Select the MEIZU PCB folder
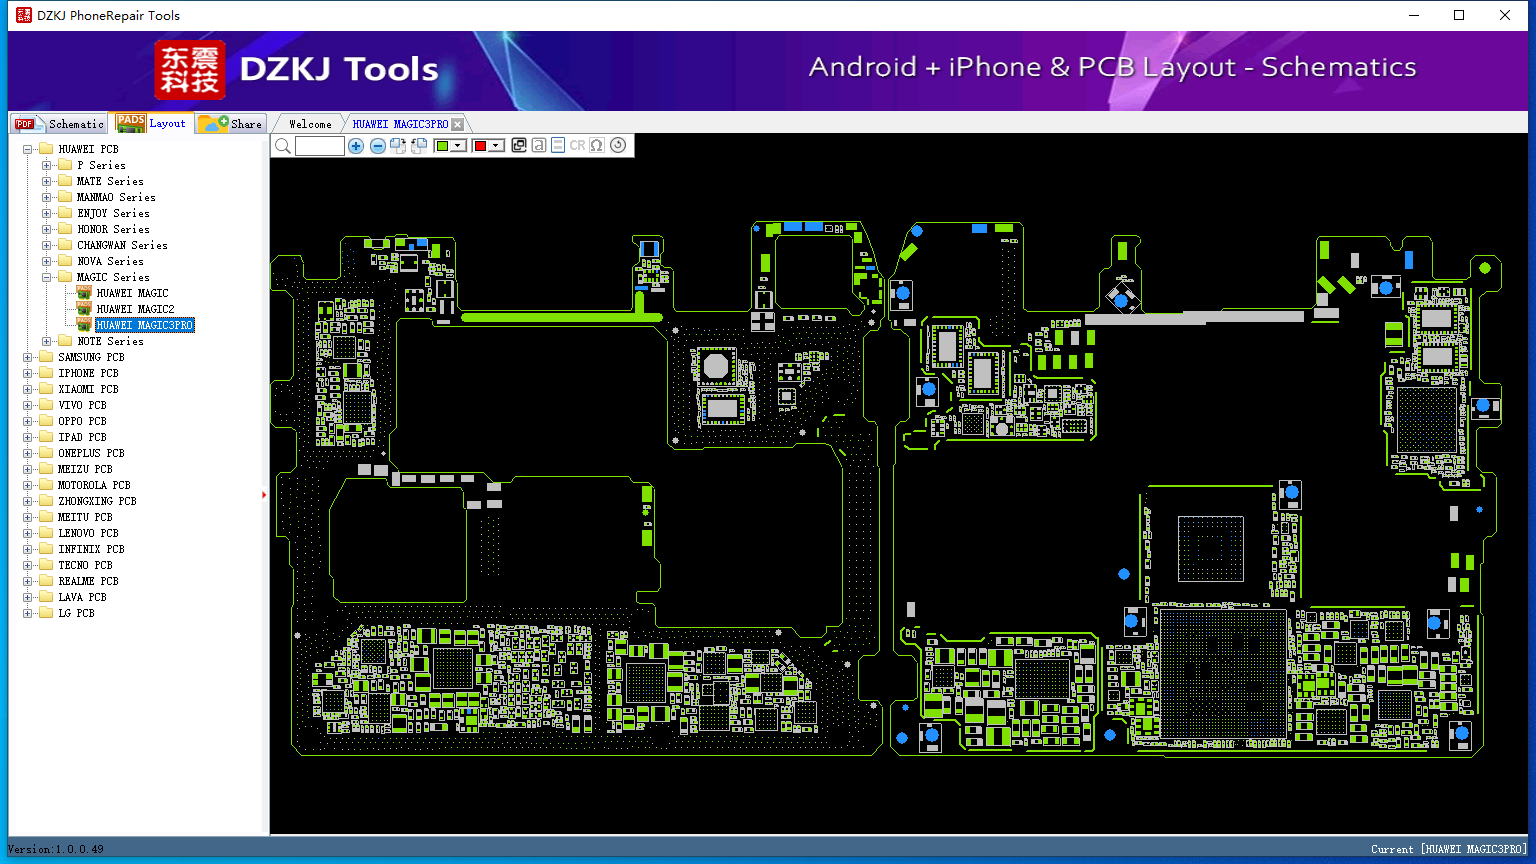 (85, 469)
